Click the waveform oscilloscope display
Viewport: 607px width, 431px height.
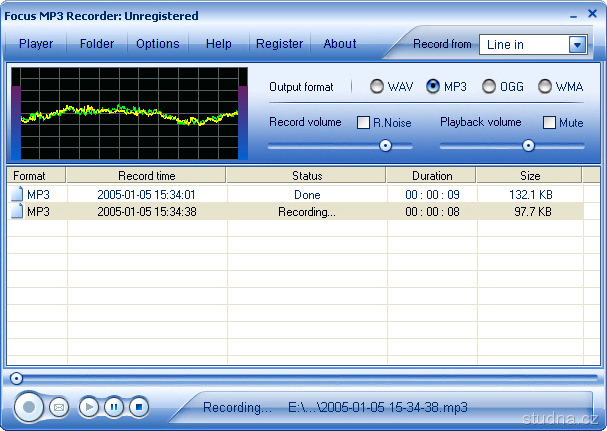pos(129,113)
